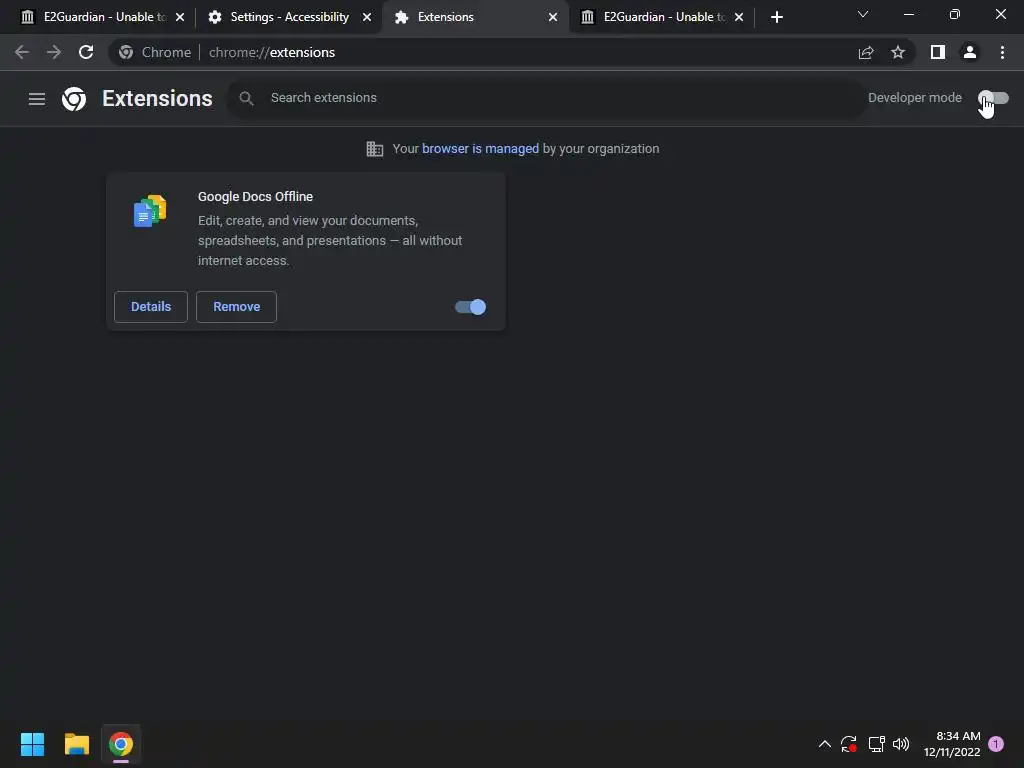Open the volume speaker tray icon
This screenshot has width=1024, height=768.
[901, 744]
